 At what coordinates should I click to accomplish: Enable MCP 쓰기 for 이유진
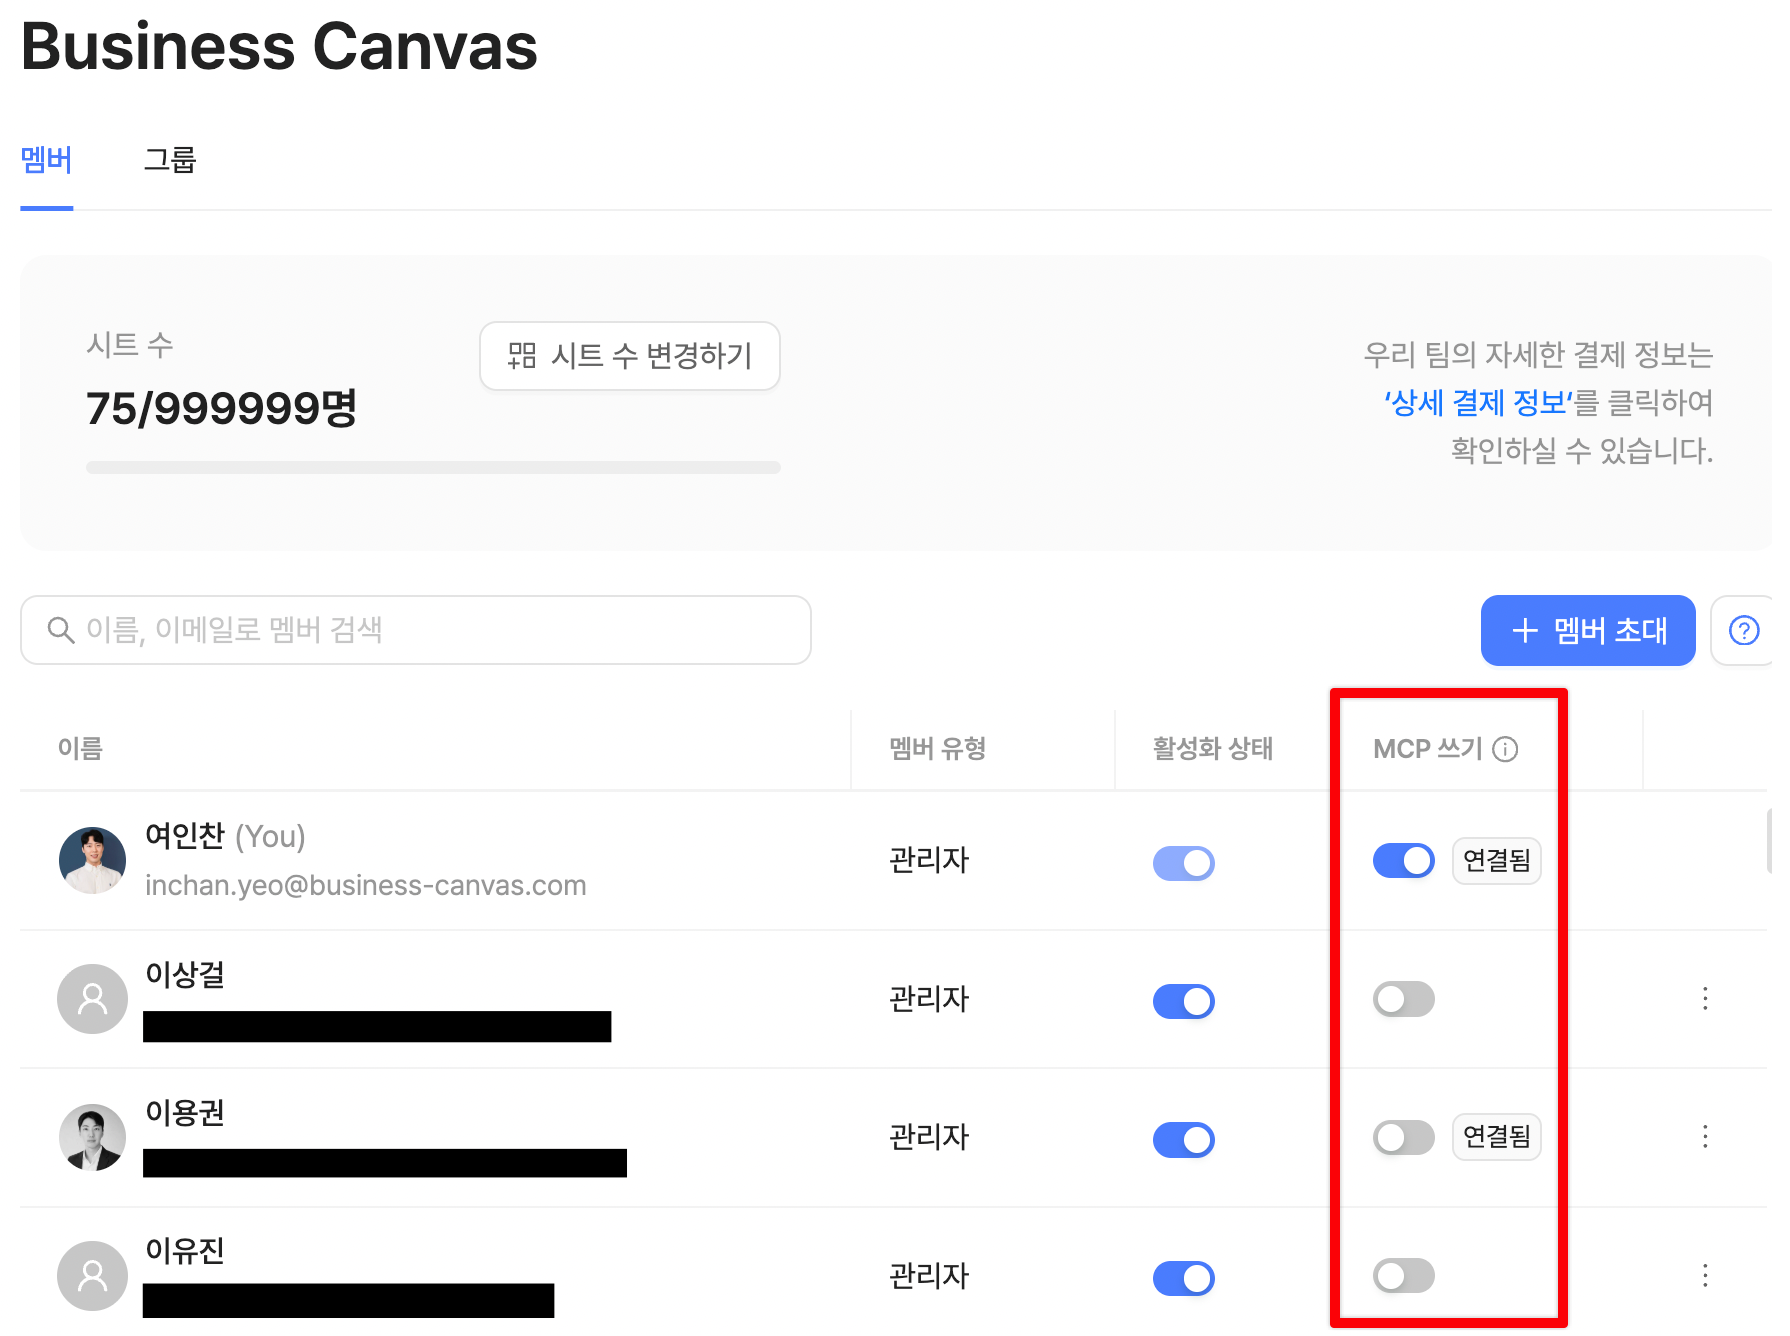point(1403,1275)
